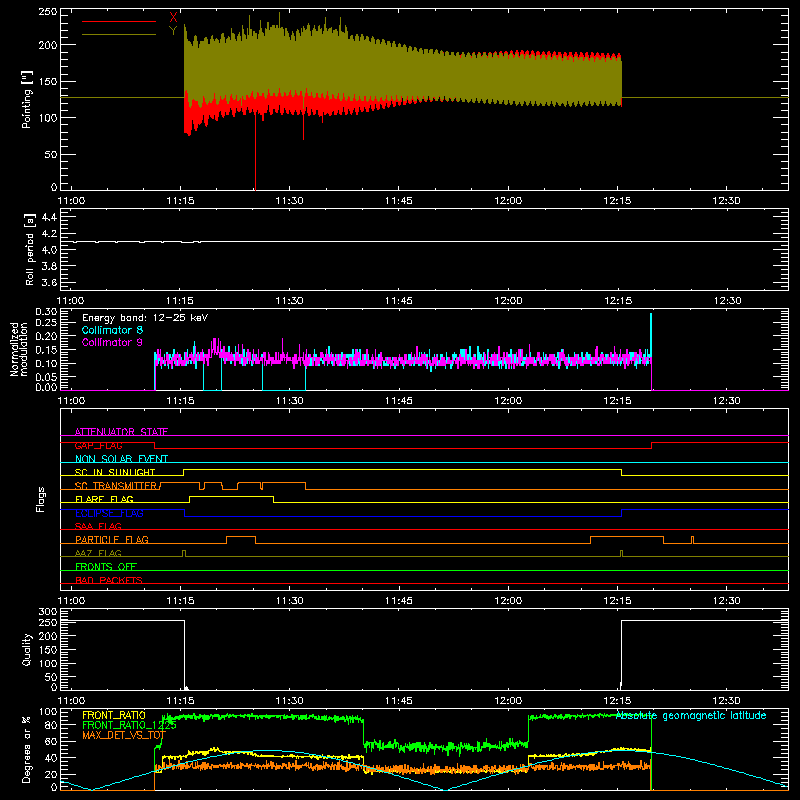Click the SAA_FLAG label

[98, 526]
